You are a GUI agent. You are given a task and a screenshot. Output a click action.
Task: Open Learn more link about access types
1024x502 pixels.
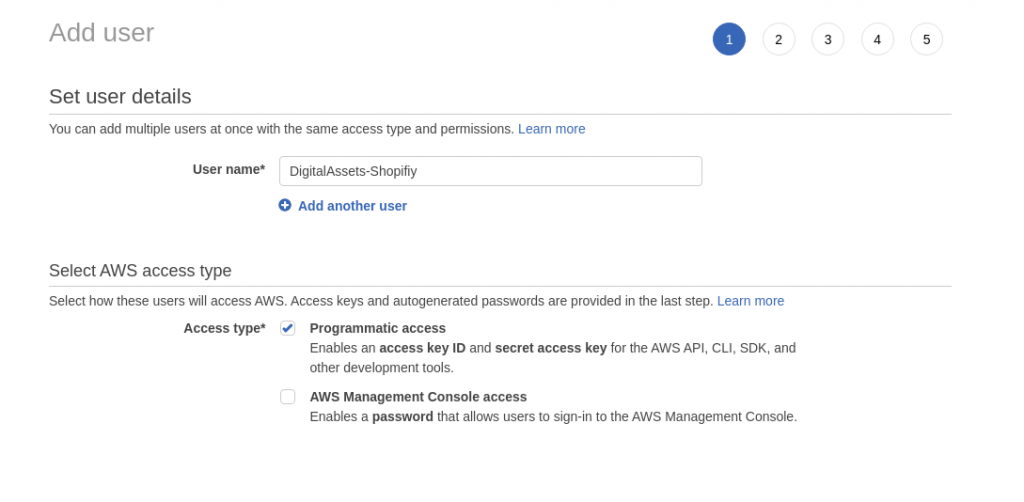[x=750, y=301]
